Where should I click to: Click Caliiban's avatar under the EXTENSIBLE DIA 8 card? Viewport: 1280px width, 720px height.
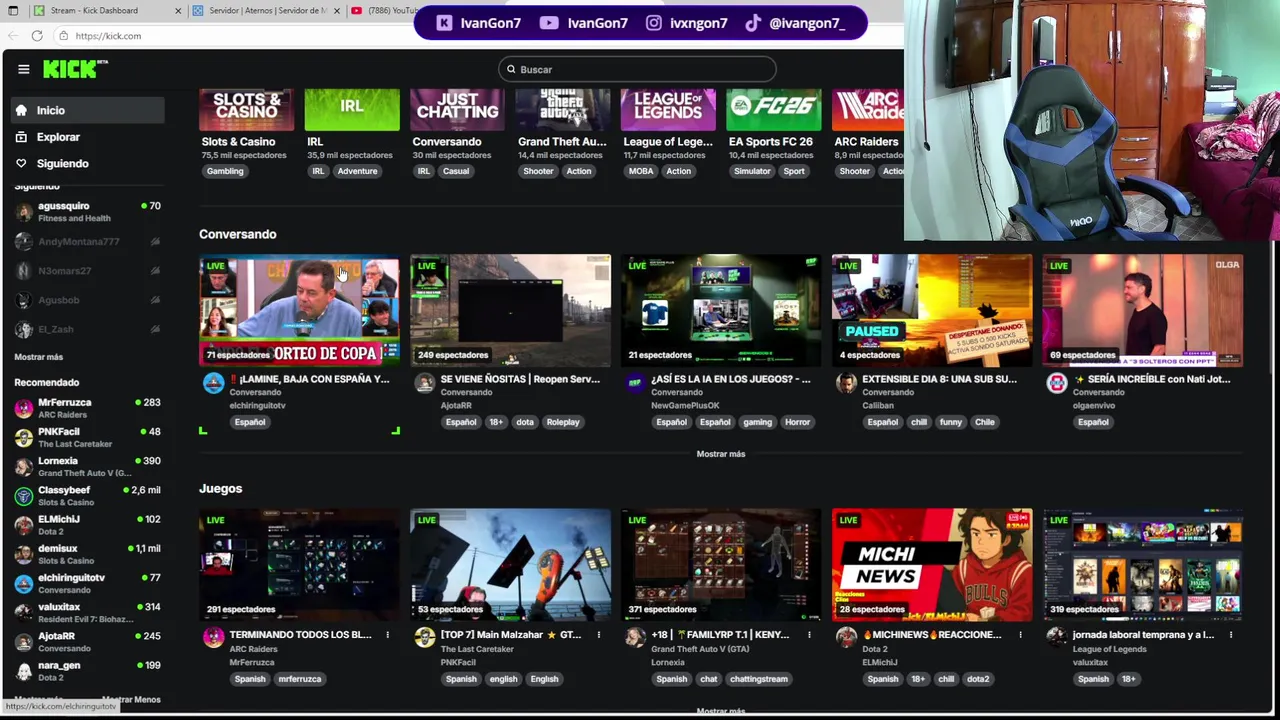click(x=846, y=383)
